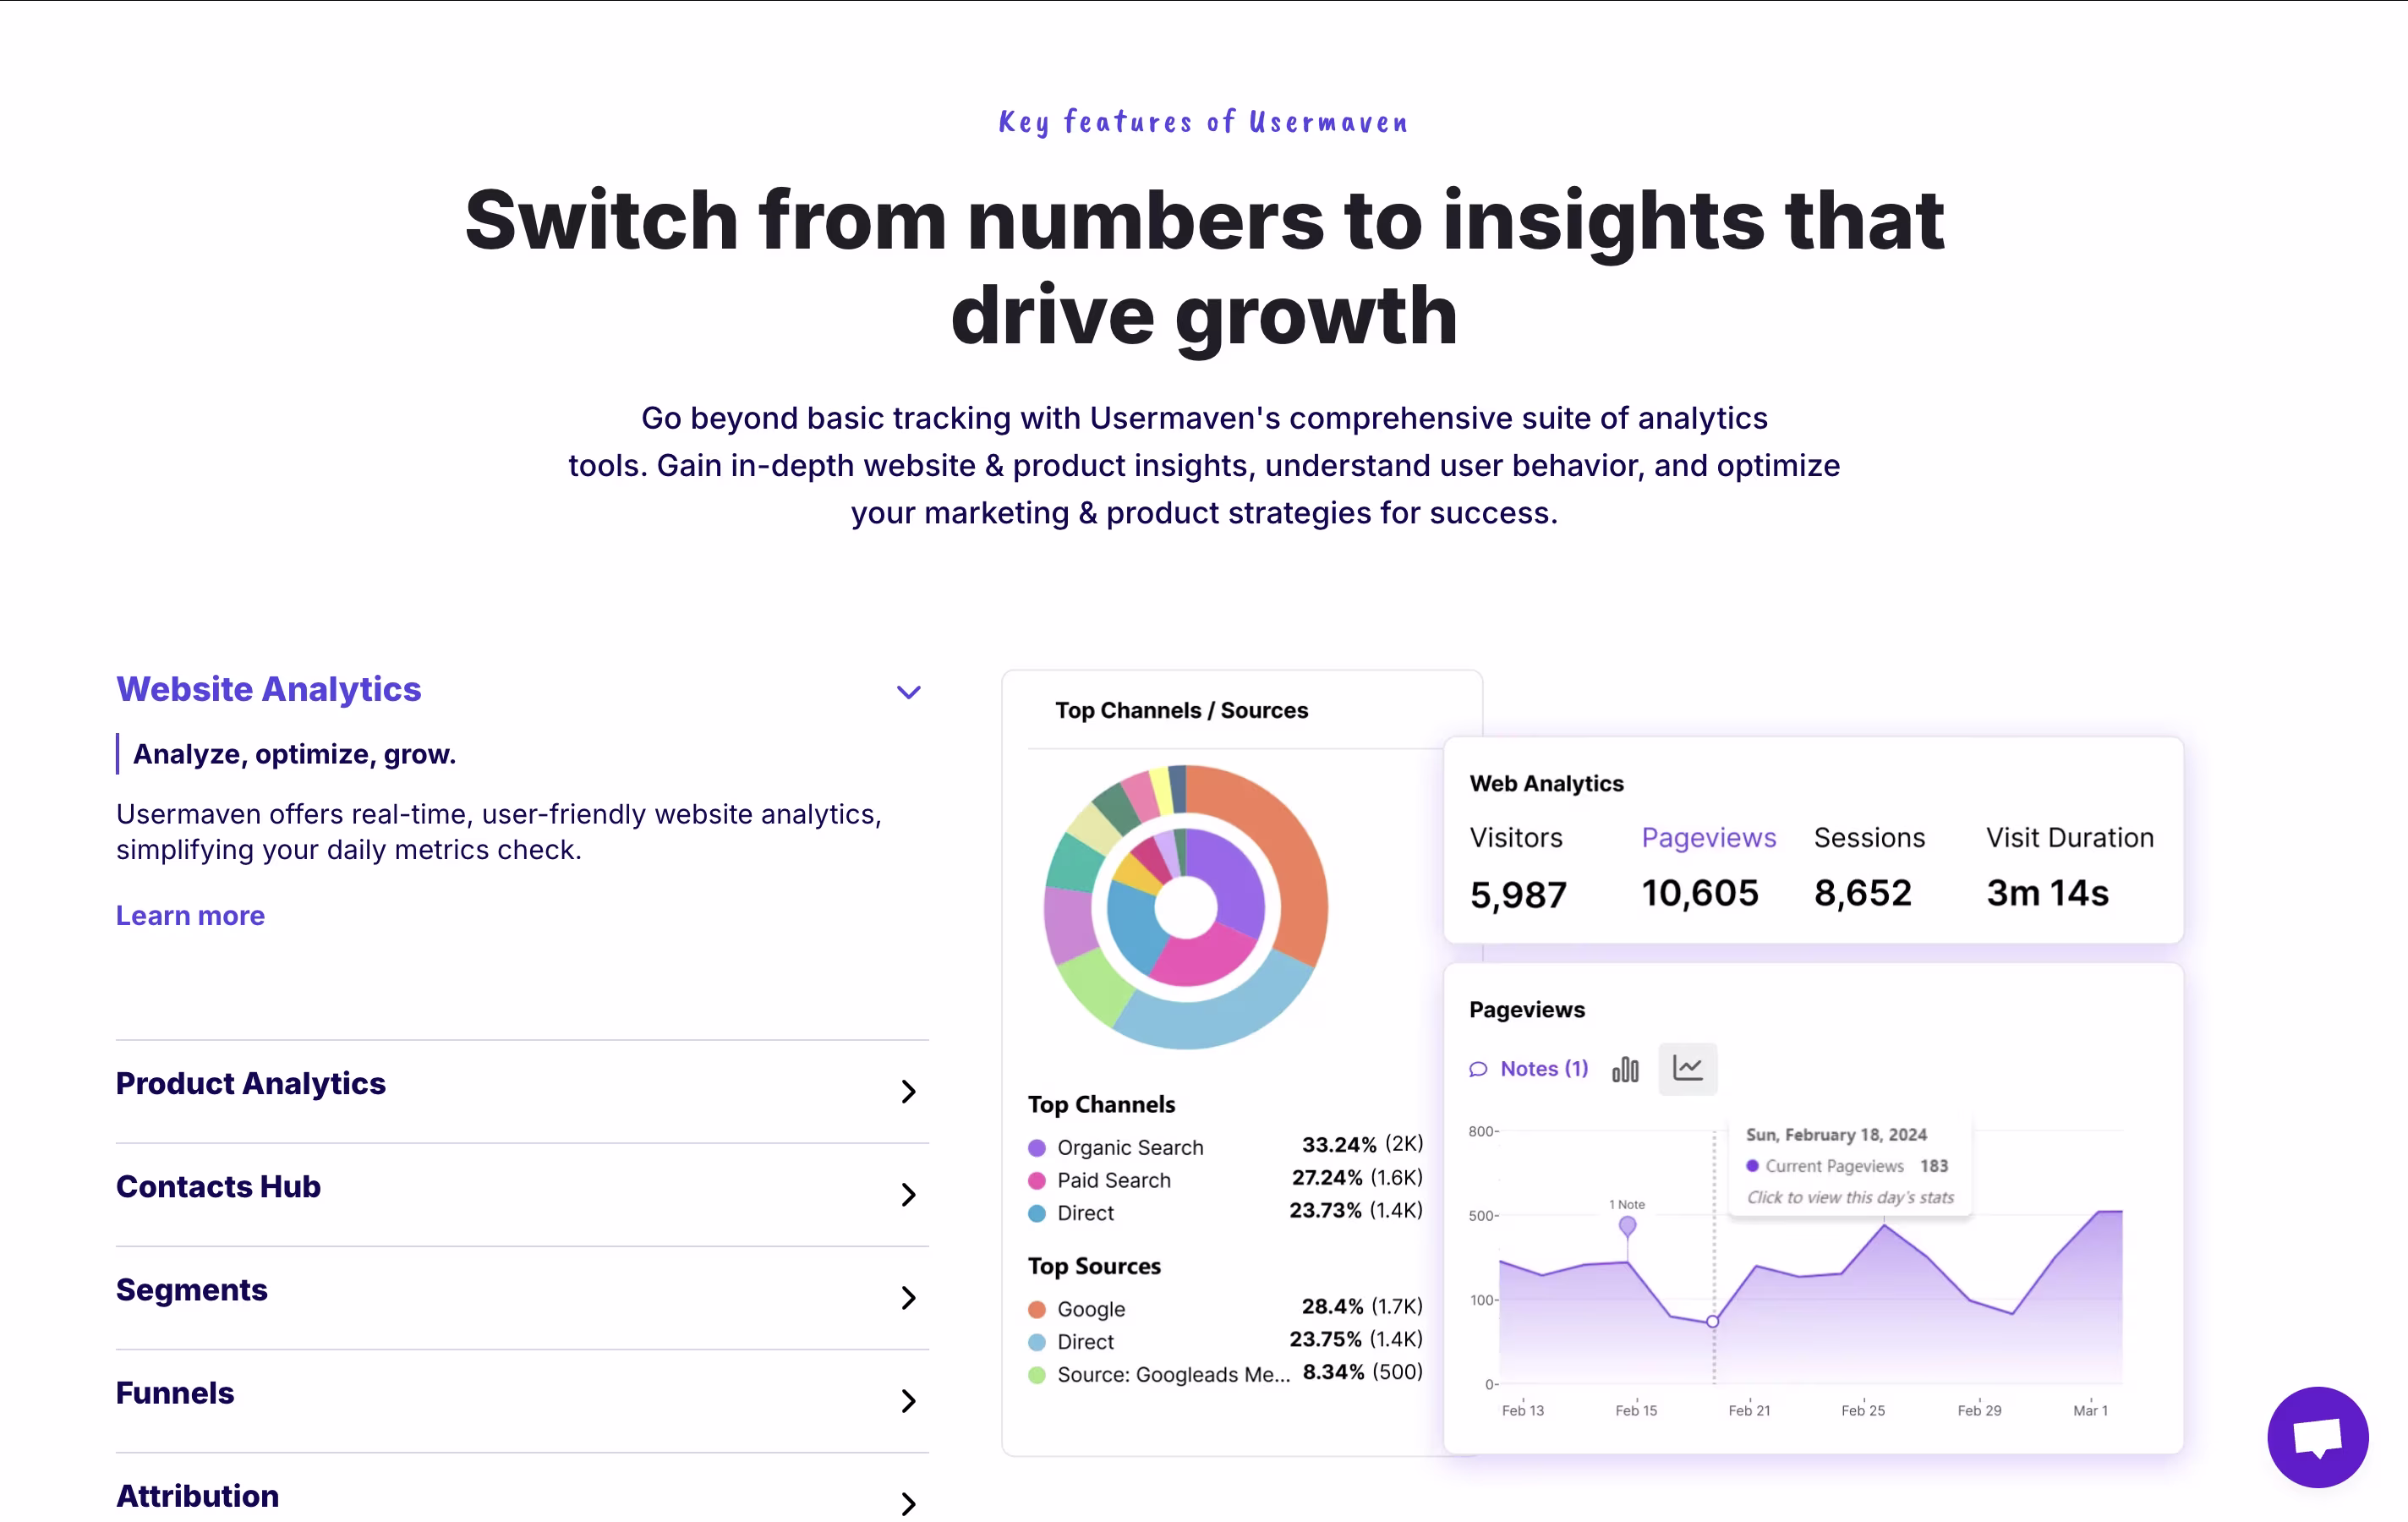Click the 8,652 sessions number
This screenshot has height=1522, width=2408.
pos(1863,893)
